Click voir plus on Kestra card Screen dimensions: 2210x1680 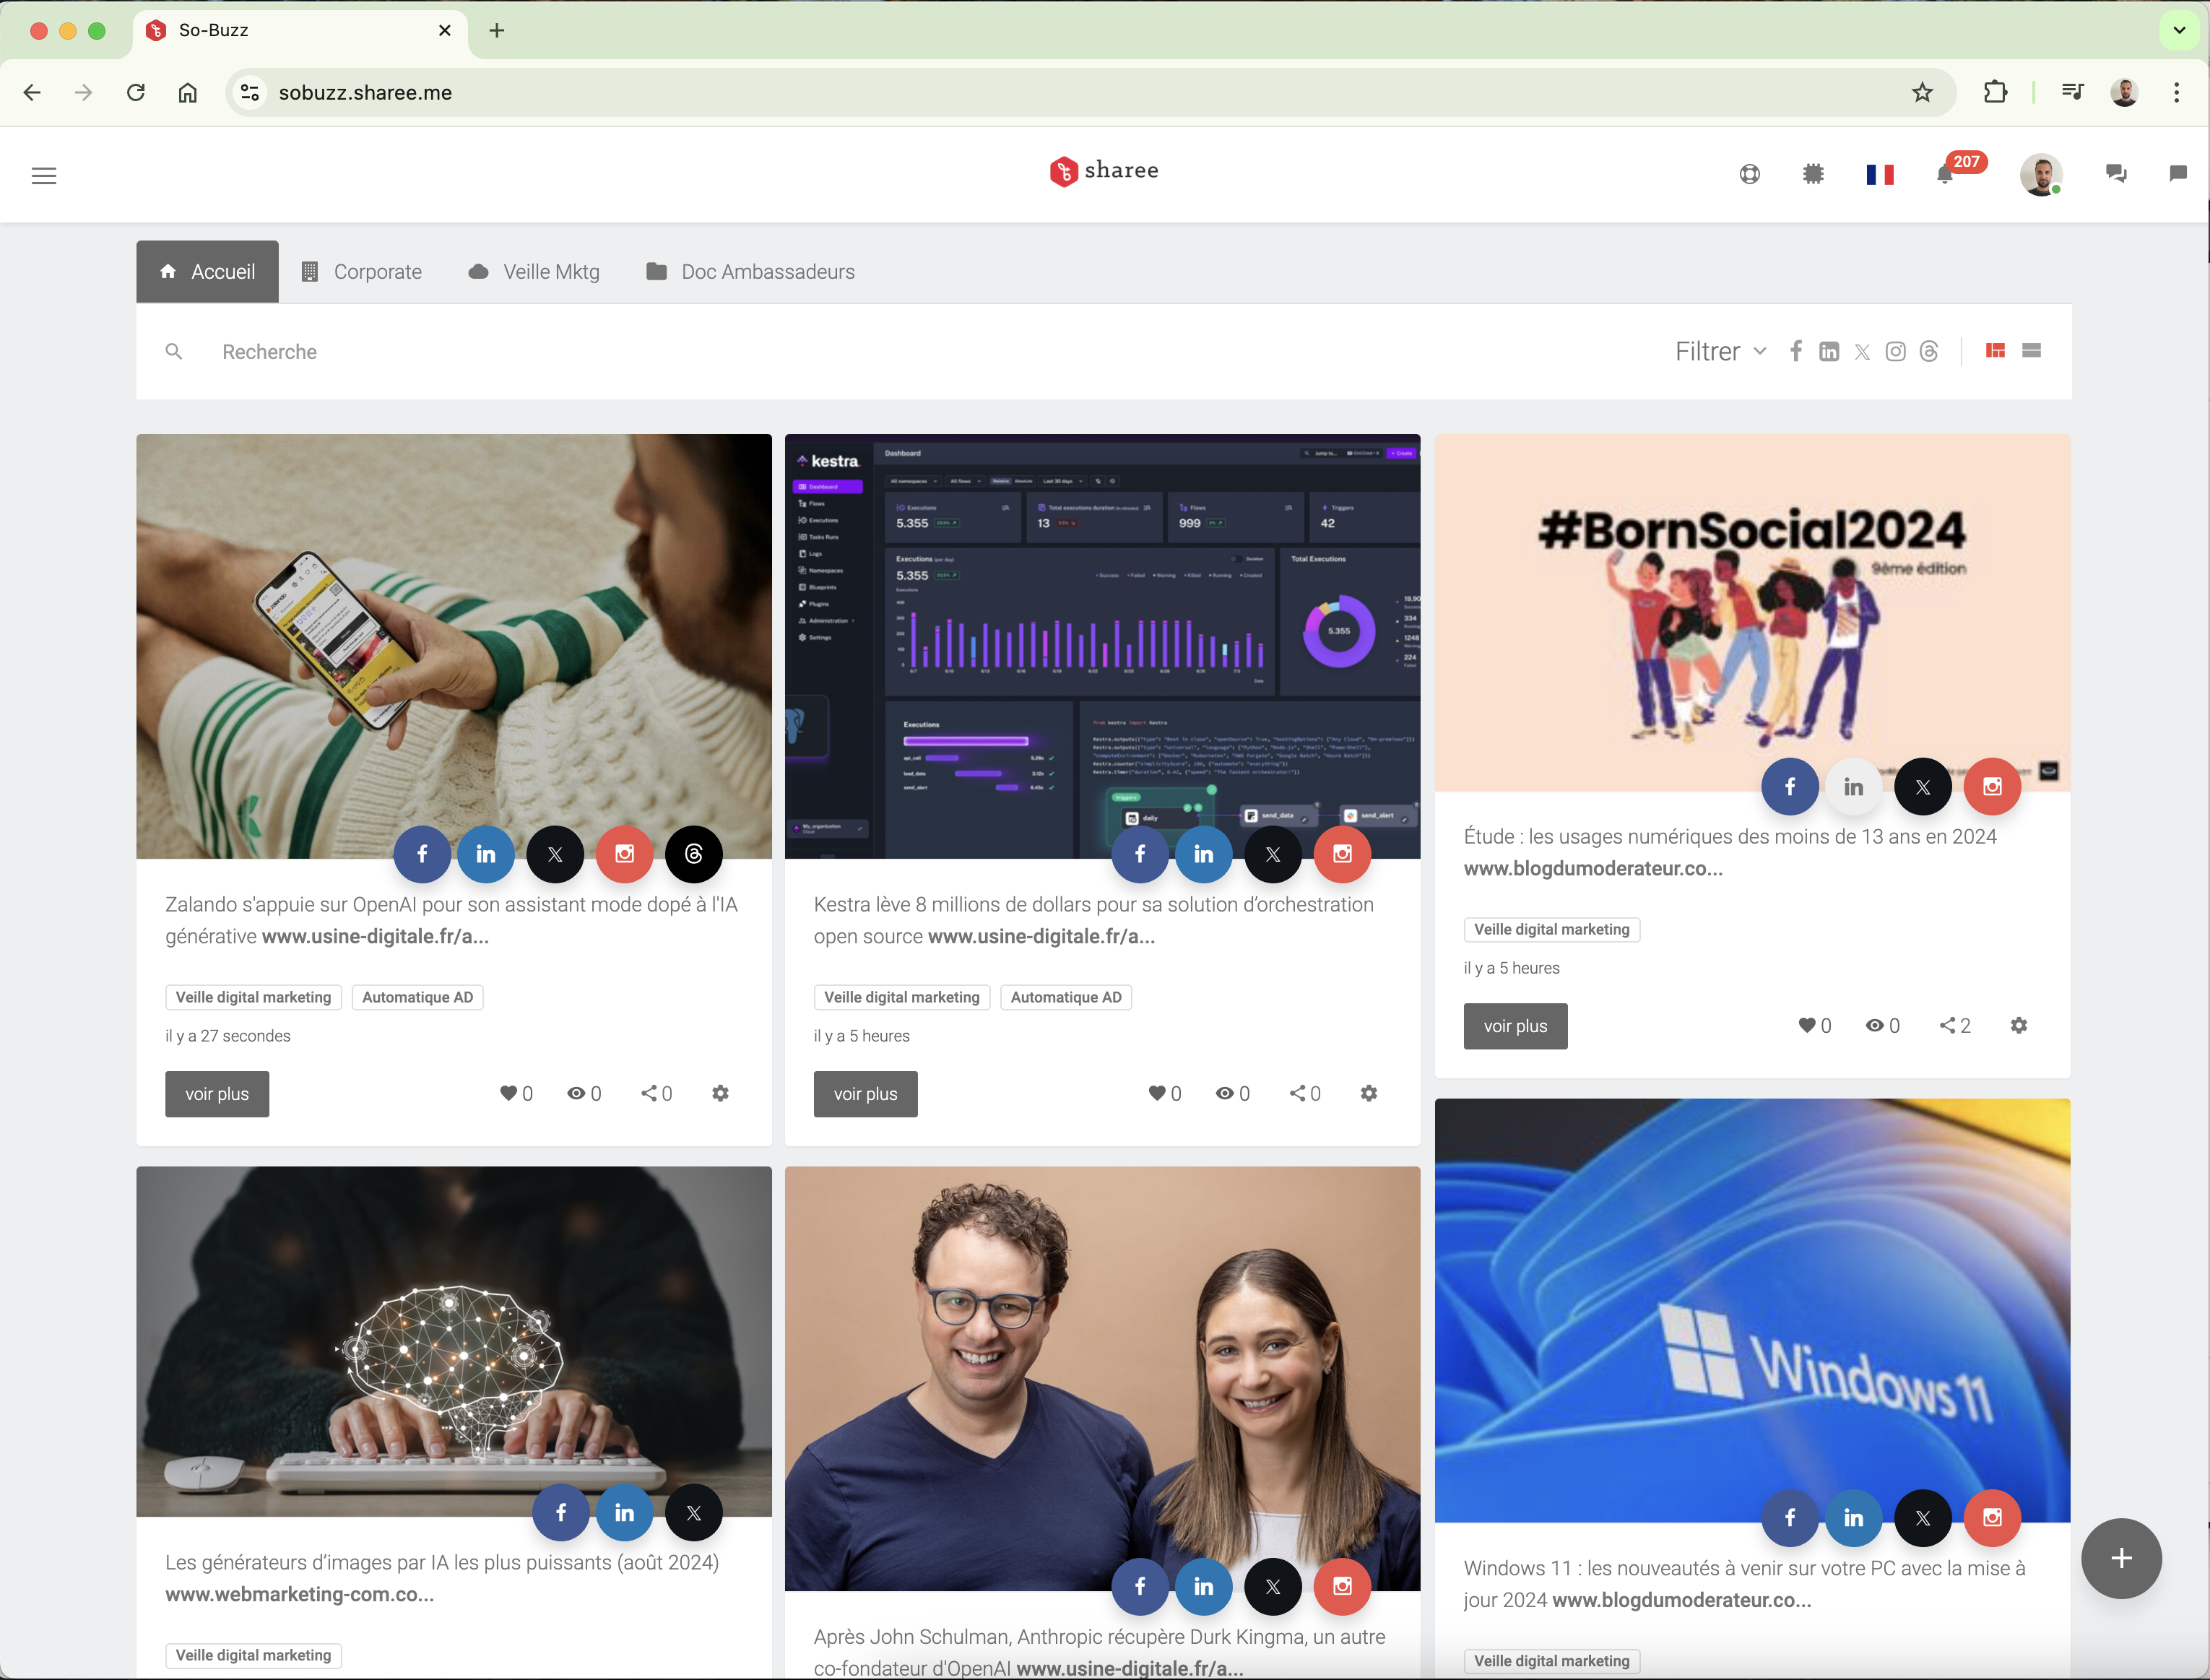pos(865,1094)
